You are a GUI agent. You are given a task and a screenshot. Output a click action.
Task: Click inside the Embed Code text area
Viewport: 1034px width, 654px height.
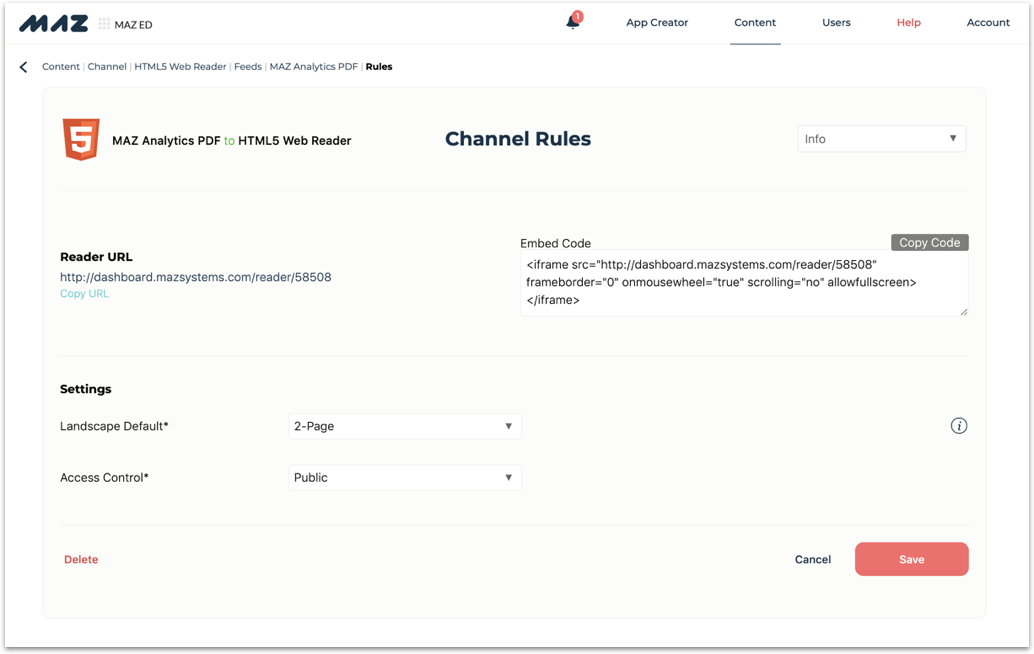coord(744,283)
